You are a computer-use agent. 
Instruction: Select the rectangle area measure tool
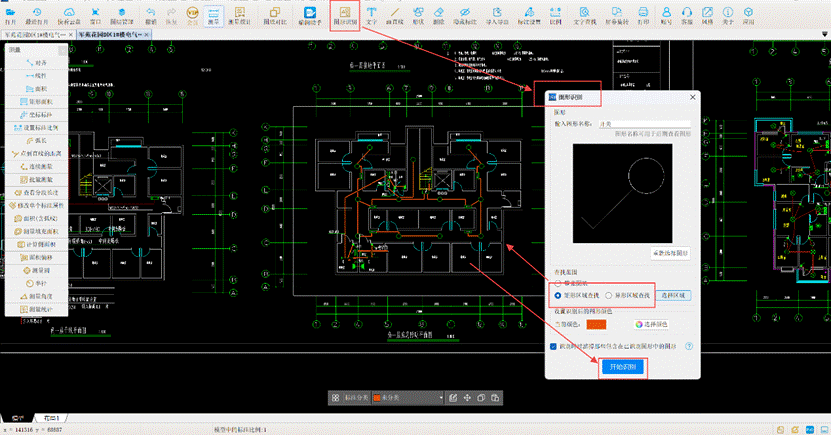click(x=36, y=102)
